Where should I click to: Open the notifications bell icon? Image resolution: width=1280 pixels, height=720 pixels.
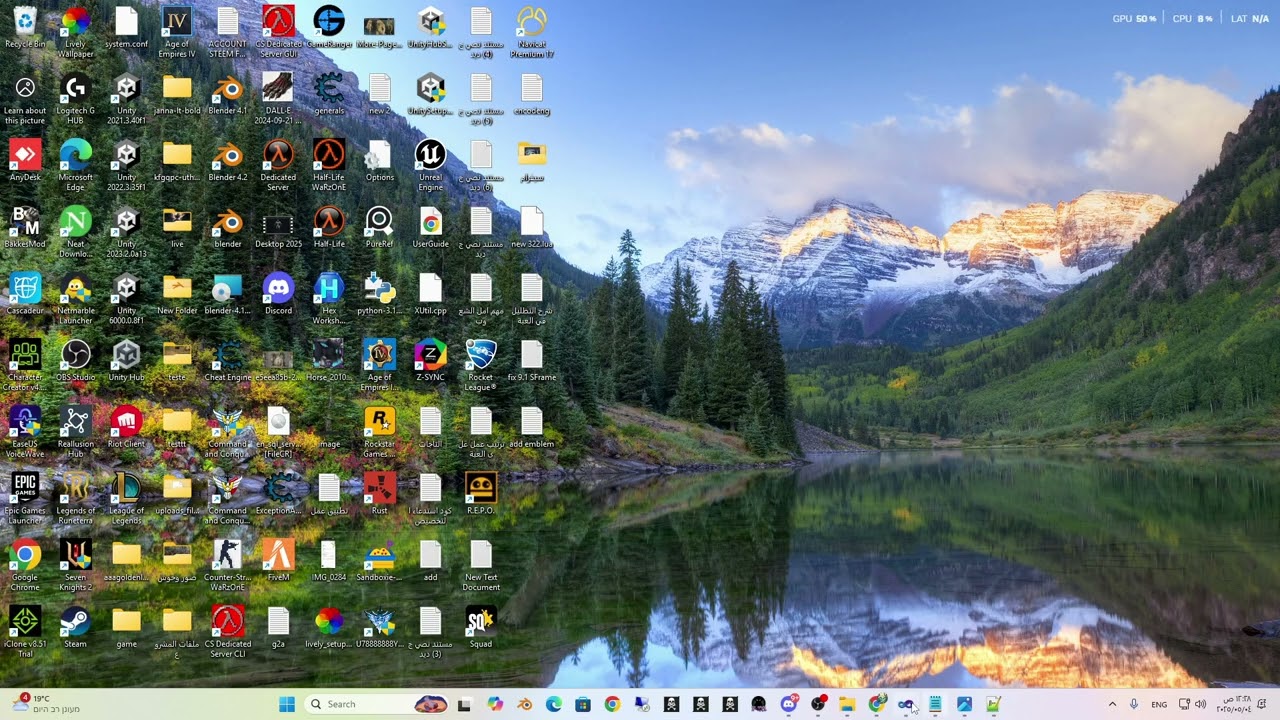tap(1262, 704)
